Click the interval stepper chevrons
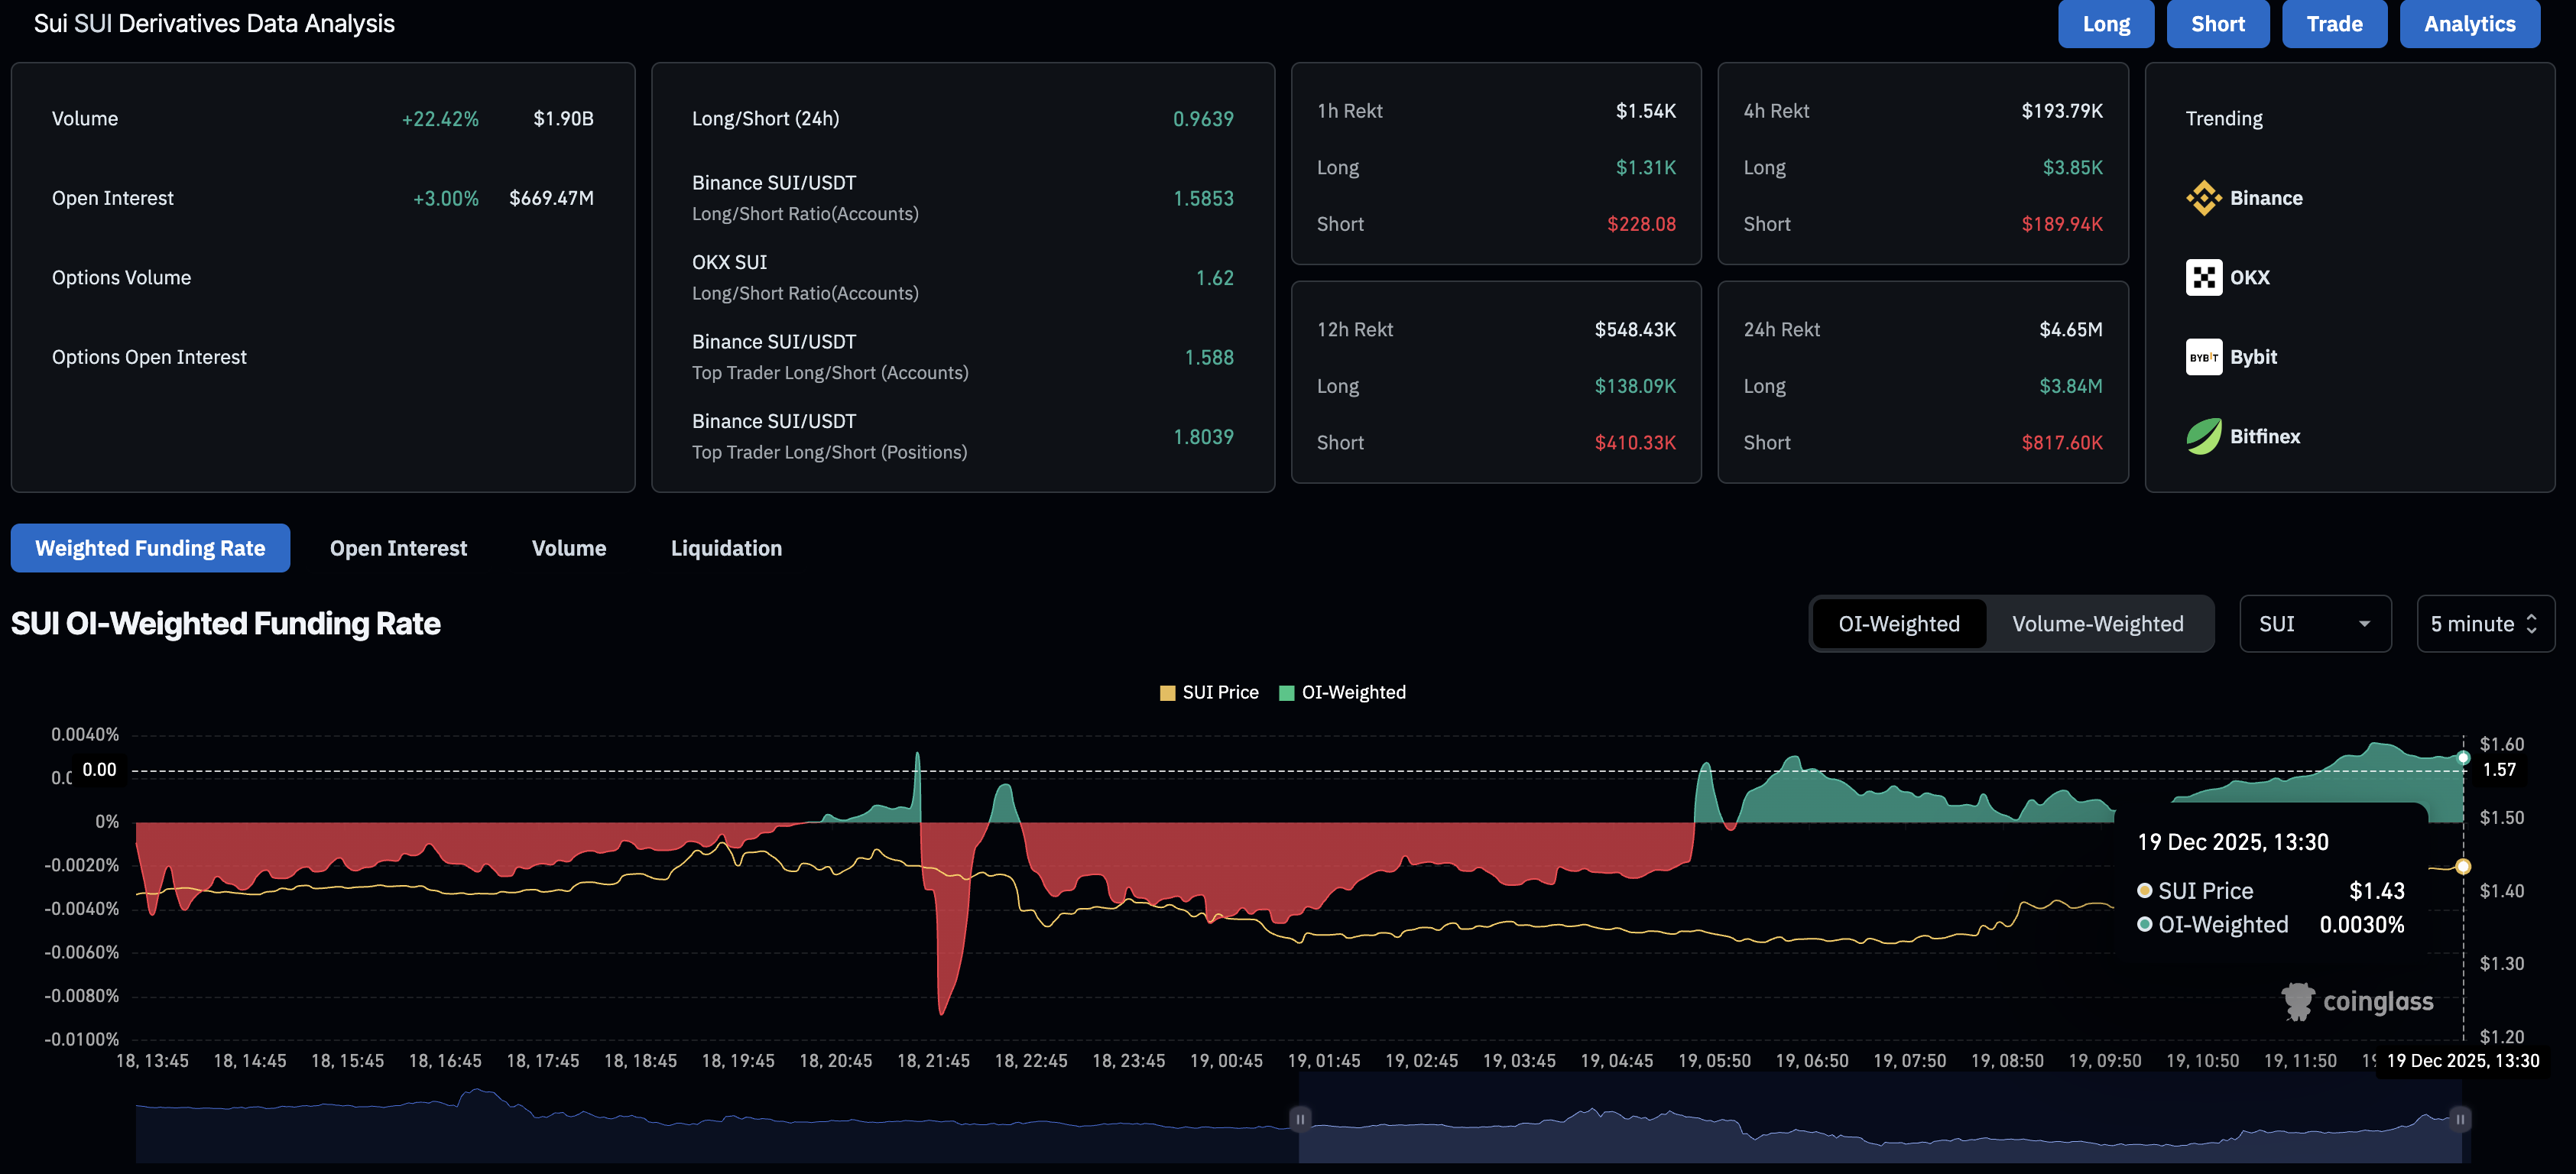 tap(2533, 623)
